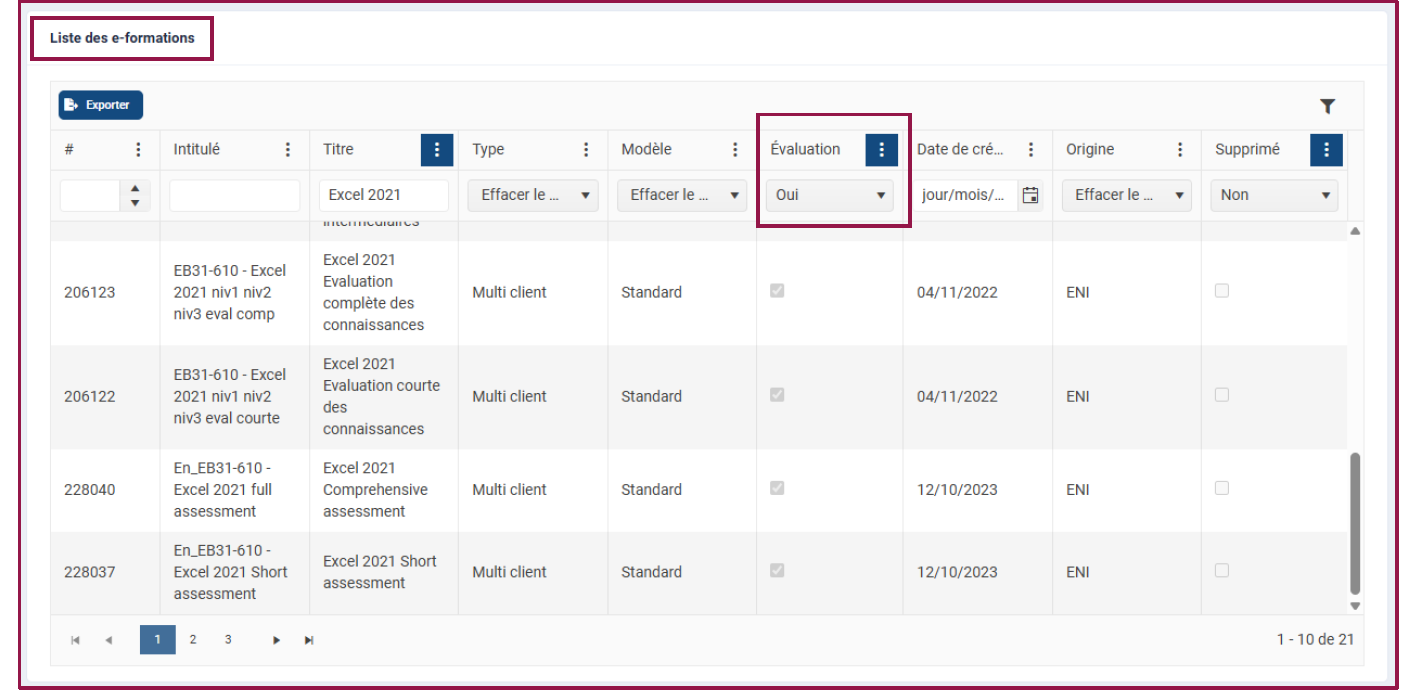The height and width of the screenshot is (697, 1408).
Task: Go to page 3 in pagination
Action: point(228,640)
